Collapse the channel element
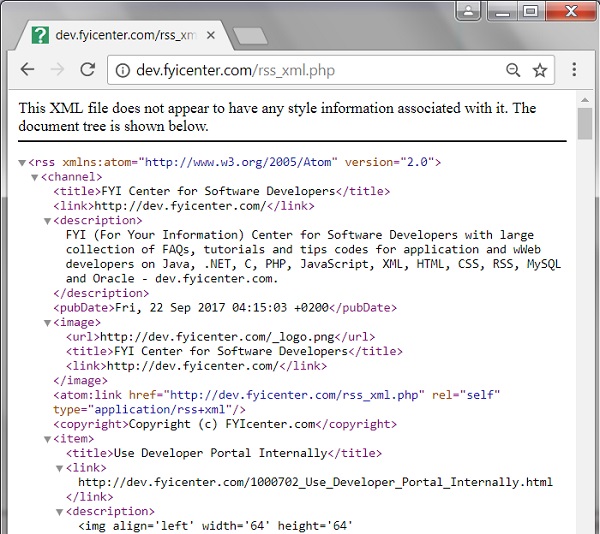Image resolution: width=600 pixels, height=534 pixels. point(35,178)
